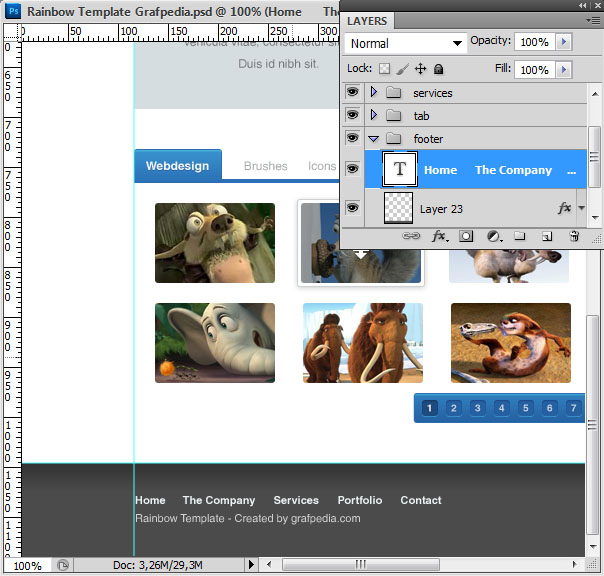
Task: Click footer The Company link
Action: [219, 500]
